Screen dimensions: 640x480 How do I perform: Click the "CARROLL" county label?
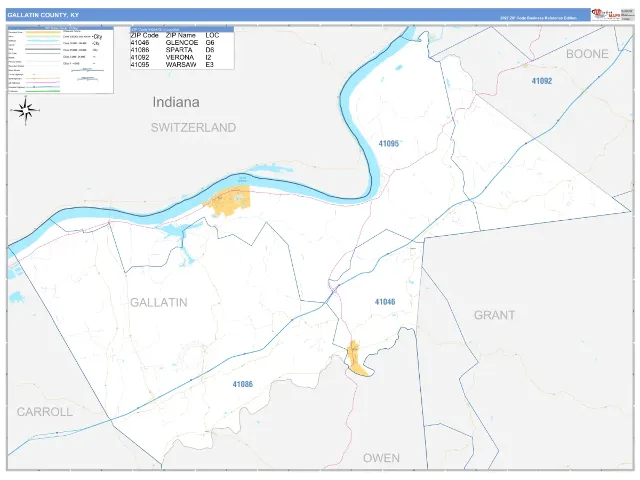coord(45,412)
